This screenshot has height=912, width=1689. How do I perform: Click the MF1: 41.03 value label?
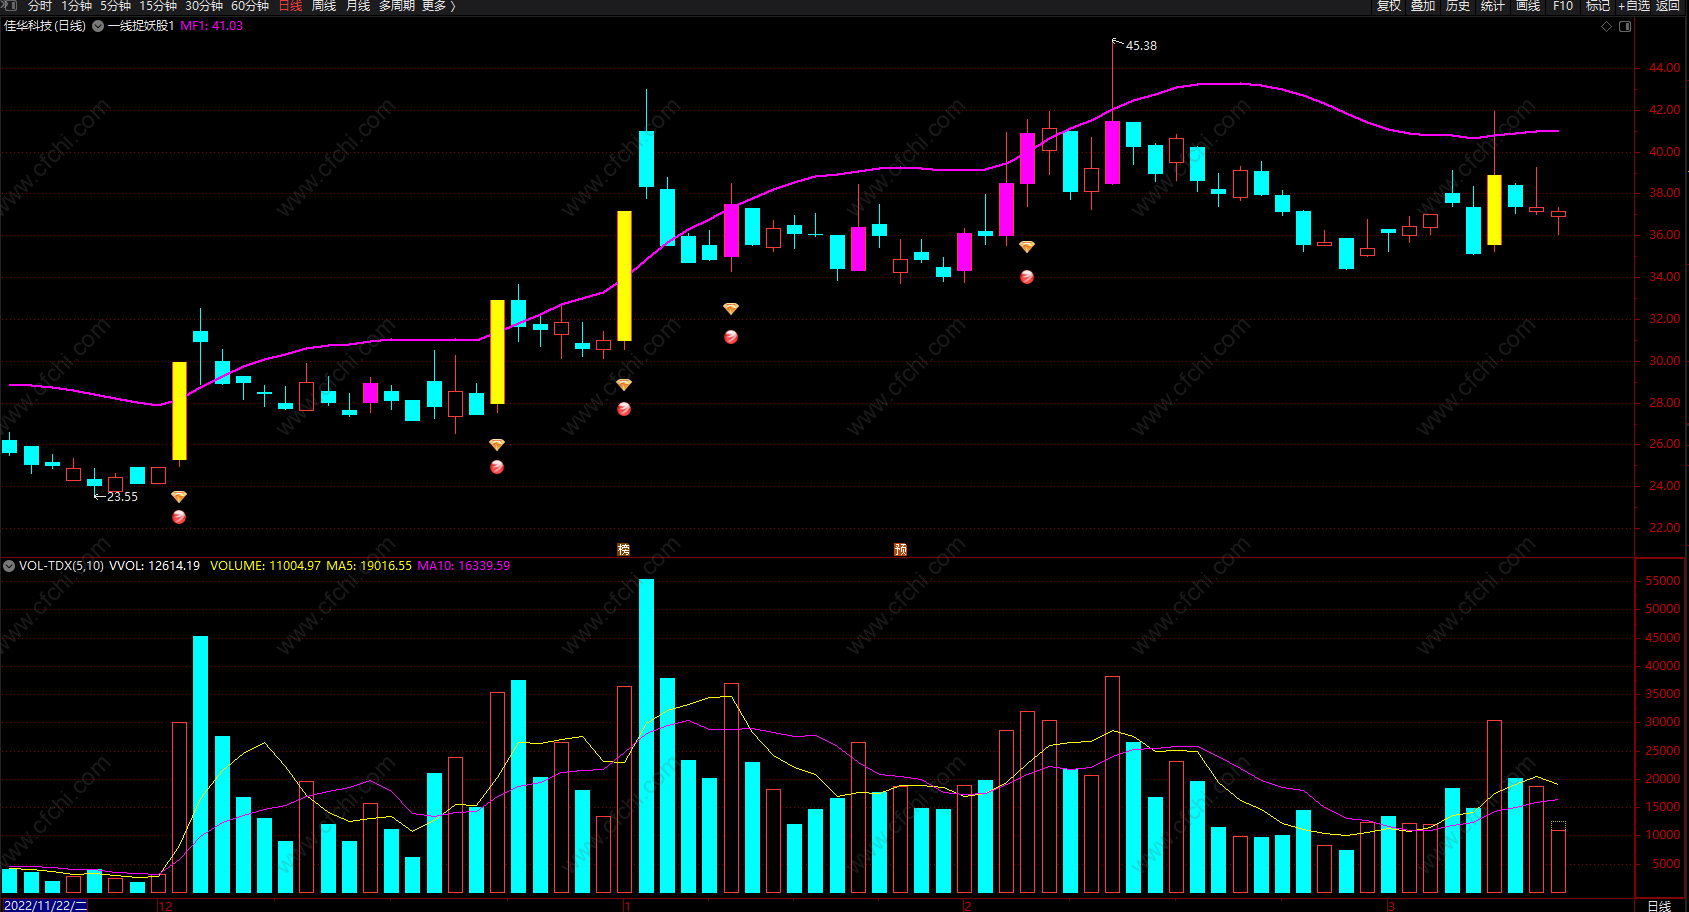tap(211, 26)
